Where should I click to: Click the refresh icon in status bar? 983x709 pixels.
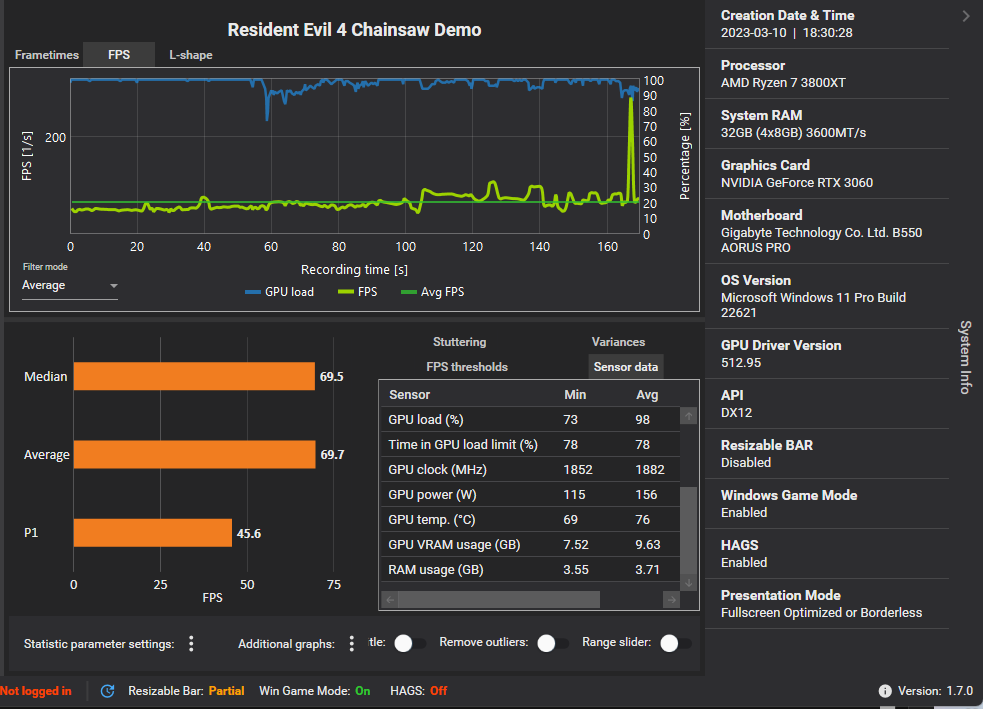[x=108, y=691]
